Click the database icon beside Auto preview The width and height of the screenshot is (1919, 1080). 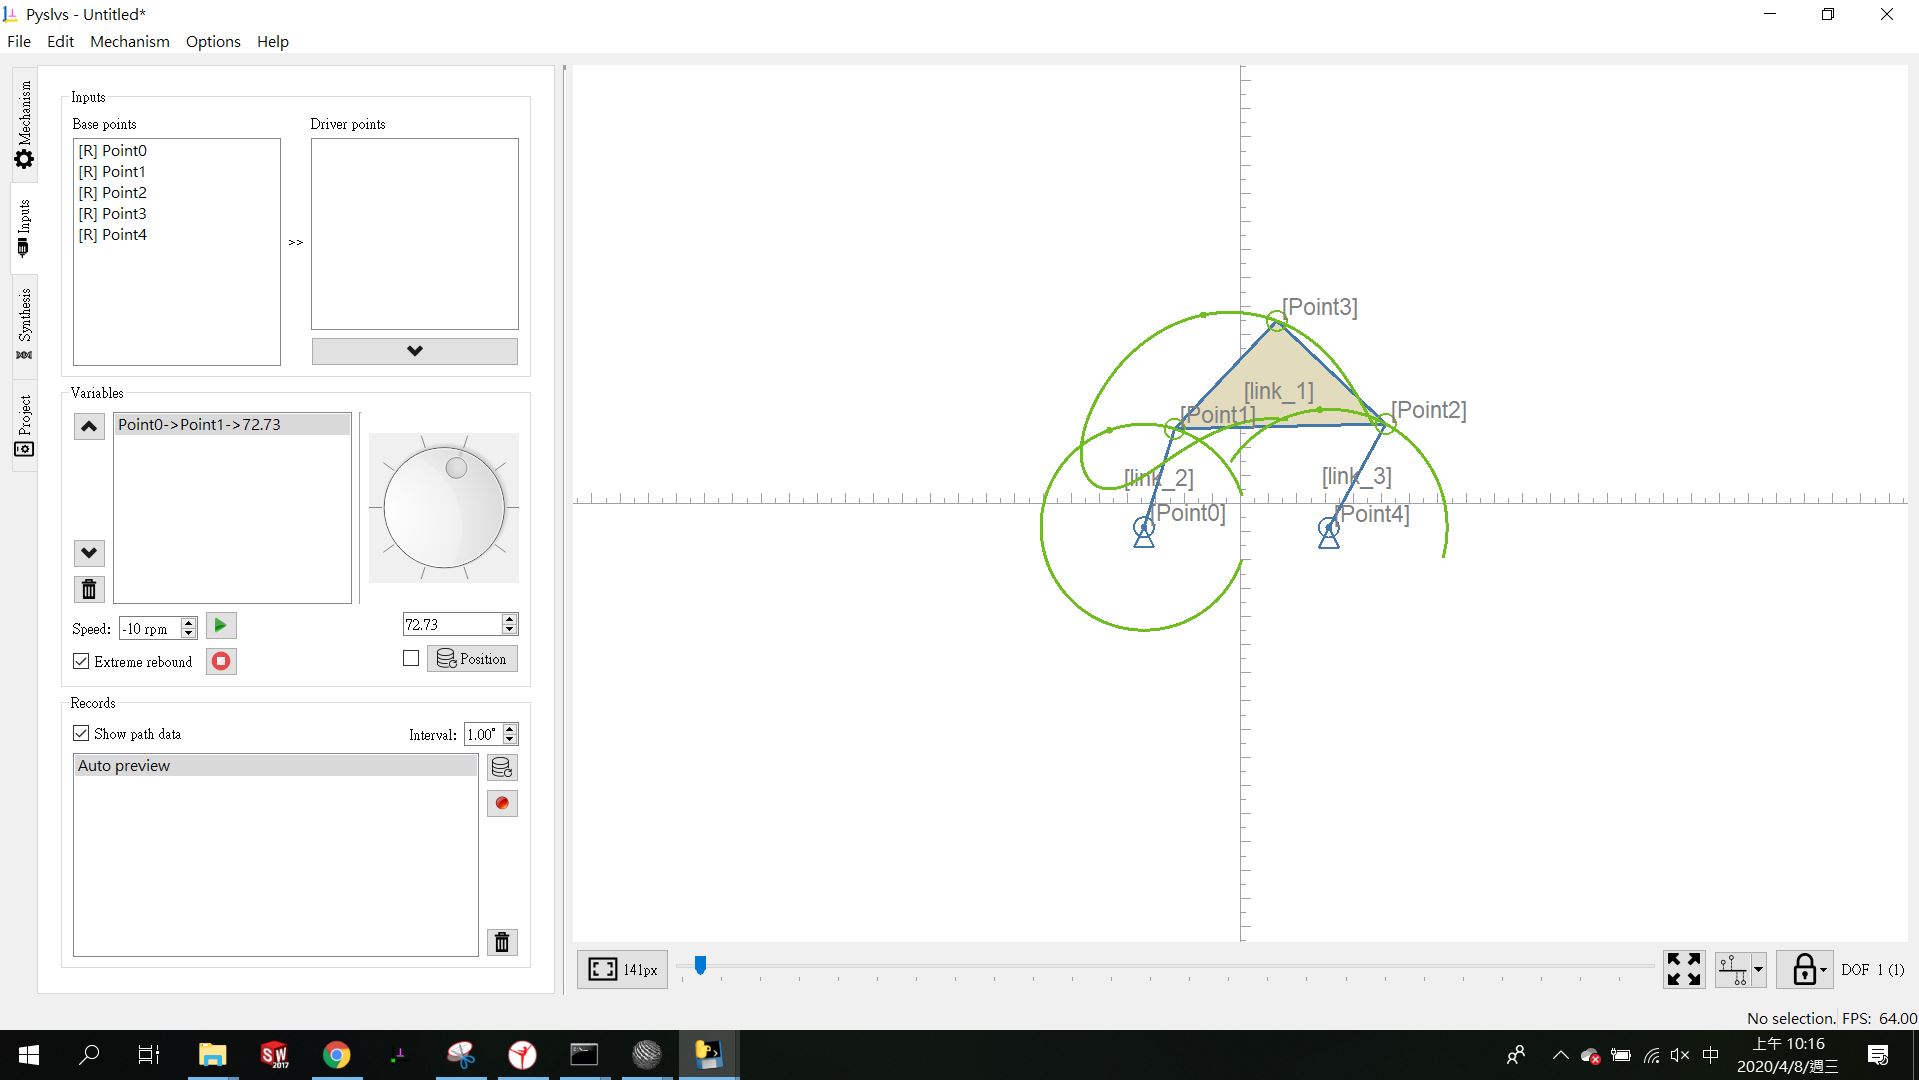point(502,768)
